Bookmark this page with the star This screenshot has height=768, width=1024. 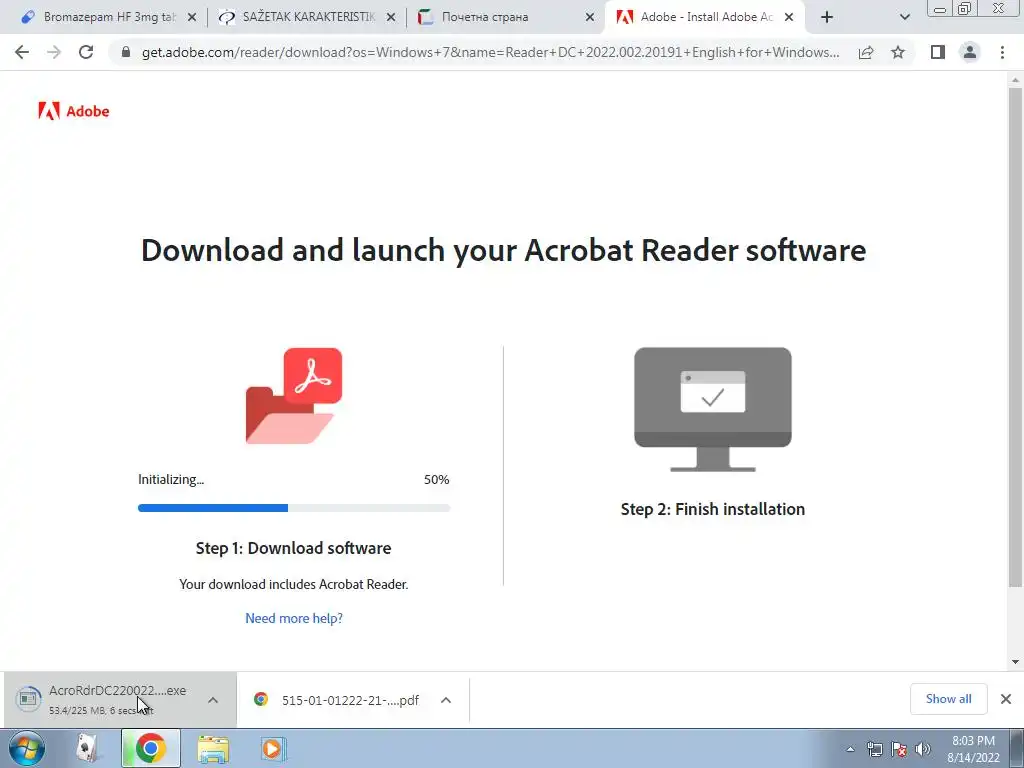click(x=899, y=52)
